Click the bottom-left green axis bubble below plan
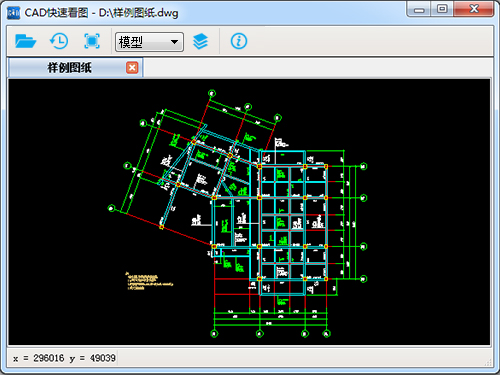The image size is (500, 375). coord(214,333)
